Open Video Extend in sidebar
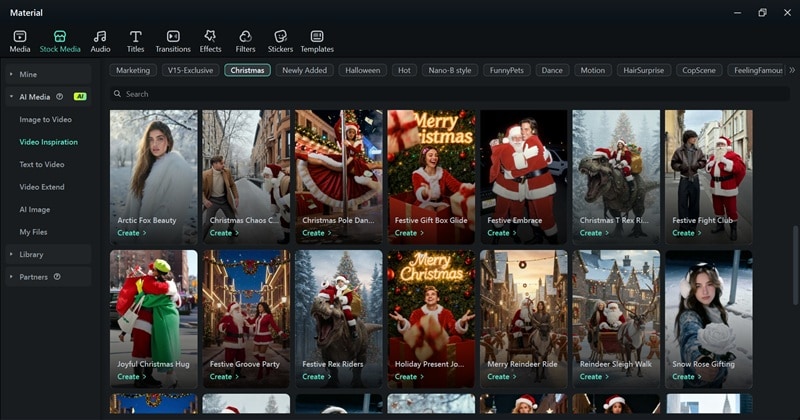 42,187
